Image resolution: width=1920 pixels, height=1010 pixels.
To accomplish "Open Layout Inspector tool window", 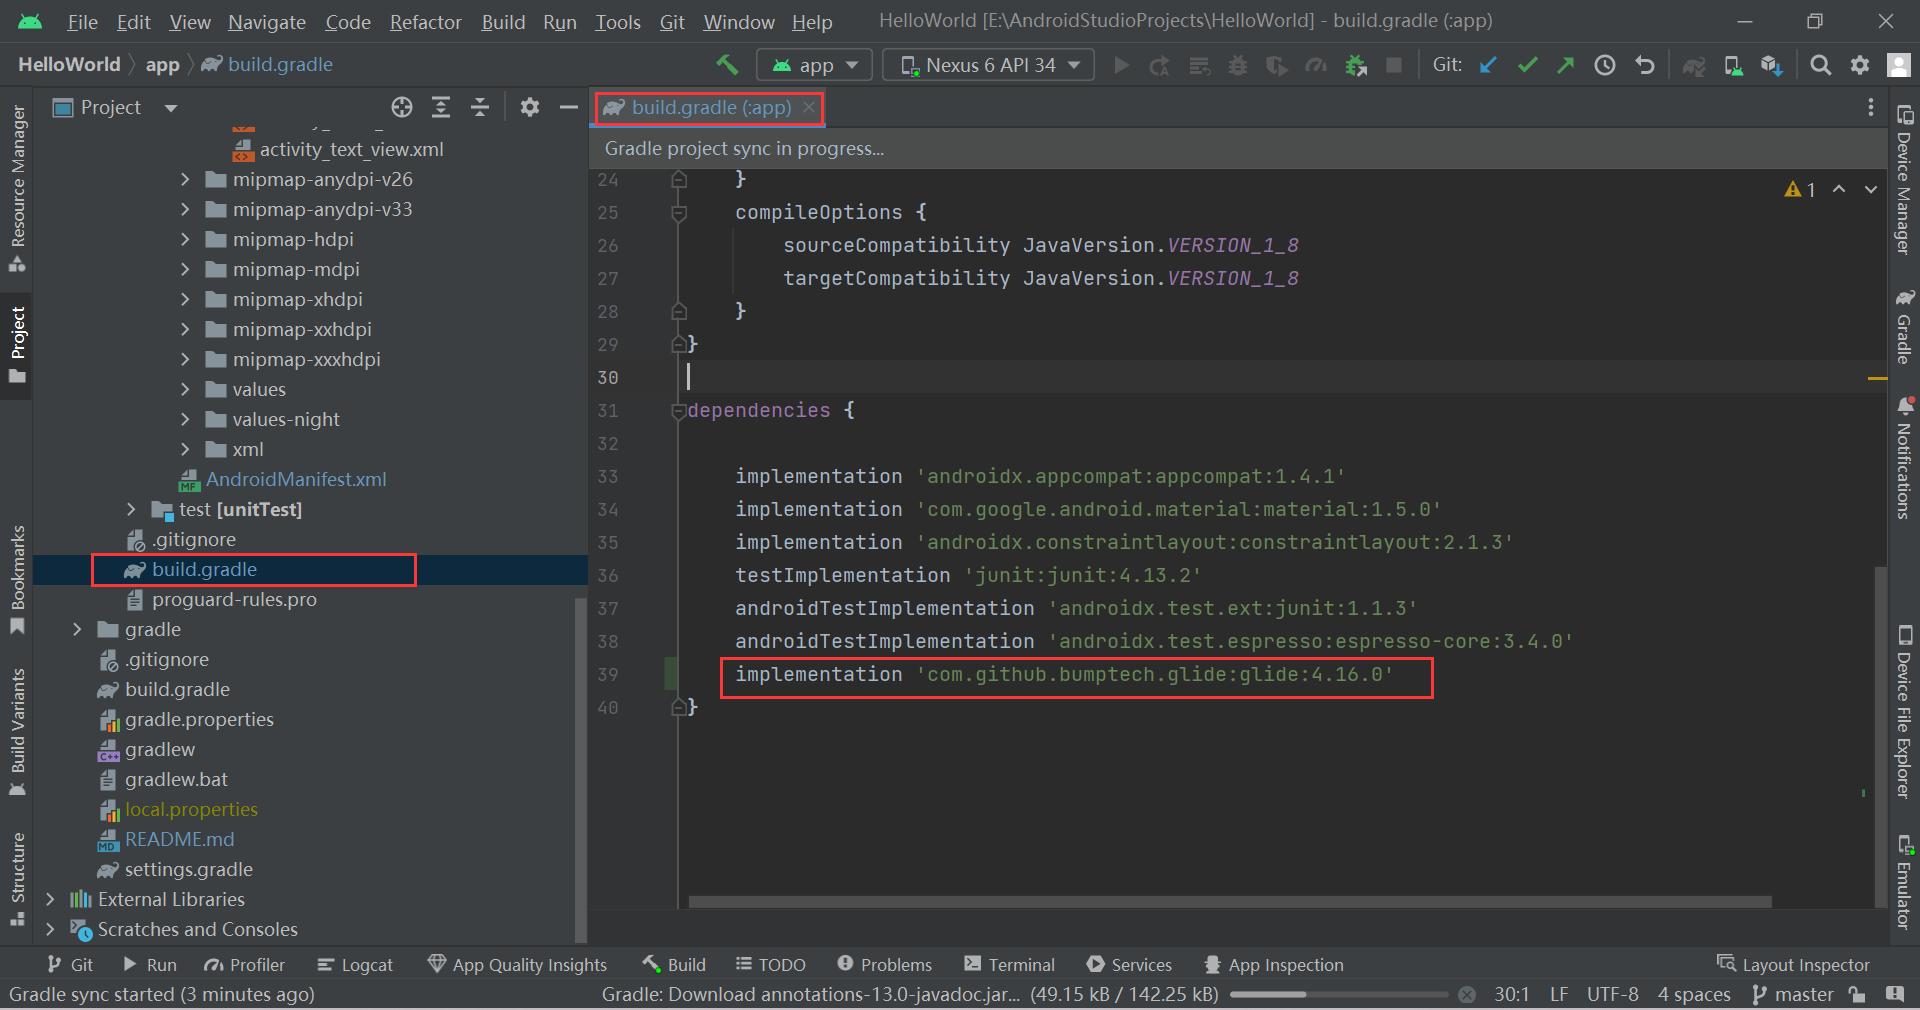I will coord(1793,965).
